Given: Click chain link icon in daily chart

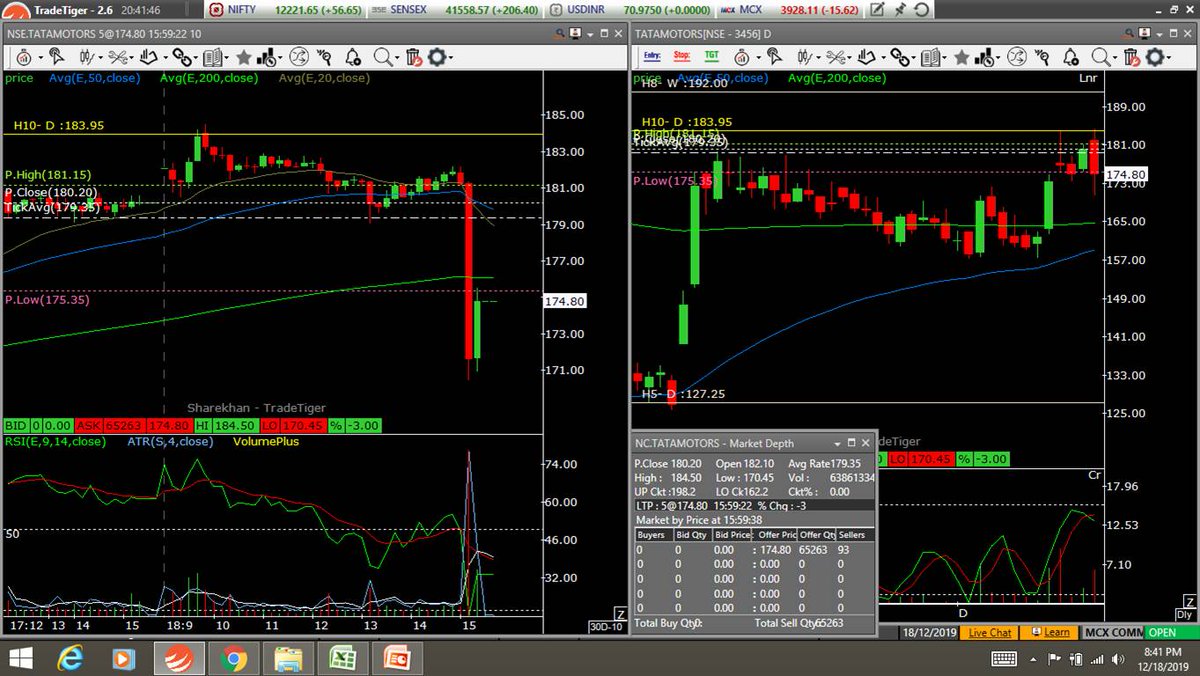Looking at the screenshot, I should click(x=900, y=56).
